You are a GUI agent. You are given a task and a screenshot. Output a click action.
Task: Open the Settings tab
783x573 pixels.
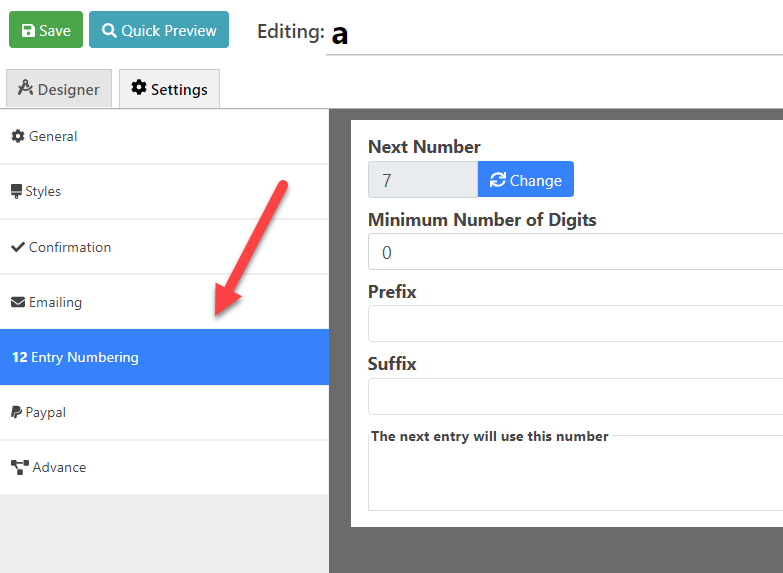pos(169,89)
